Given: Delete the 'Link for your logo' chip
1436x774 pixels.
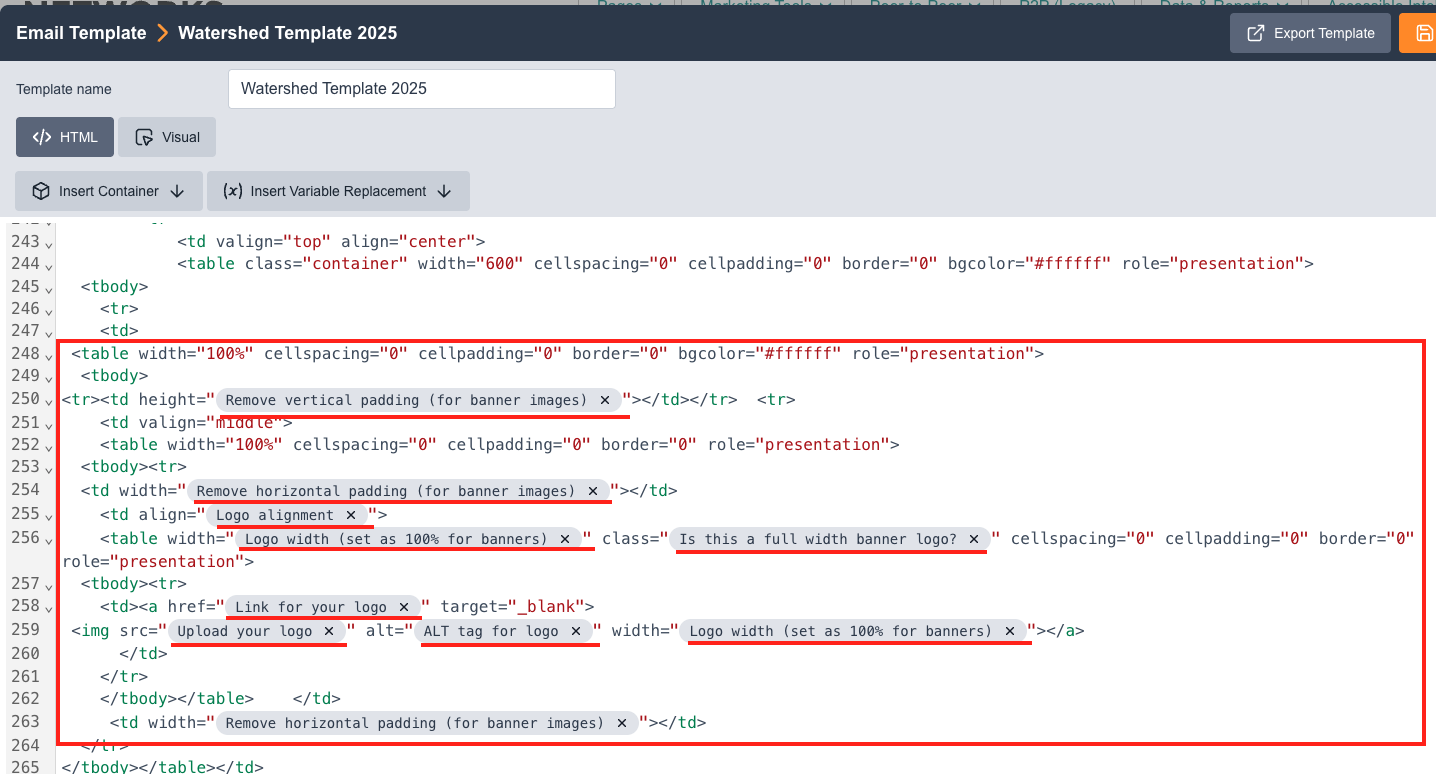Looking at the screenshot, I should pos(403,607).
